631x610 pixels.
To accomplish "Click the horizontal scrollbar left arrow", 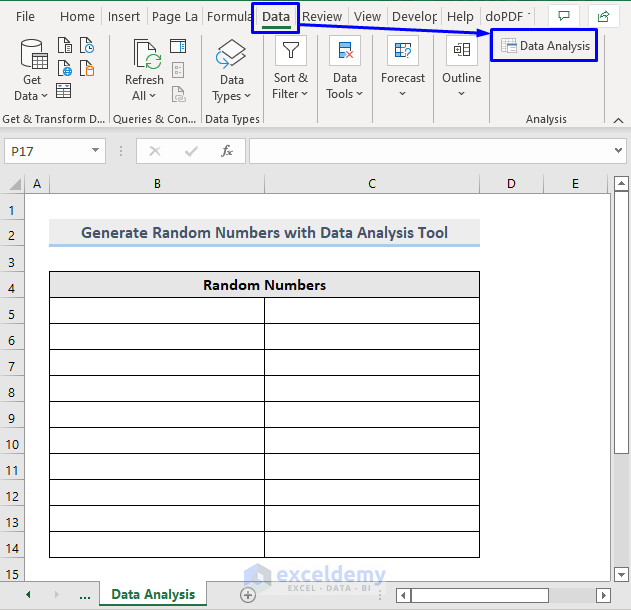I will tap(403, 595).
